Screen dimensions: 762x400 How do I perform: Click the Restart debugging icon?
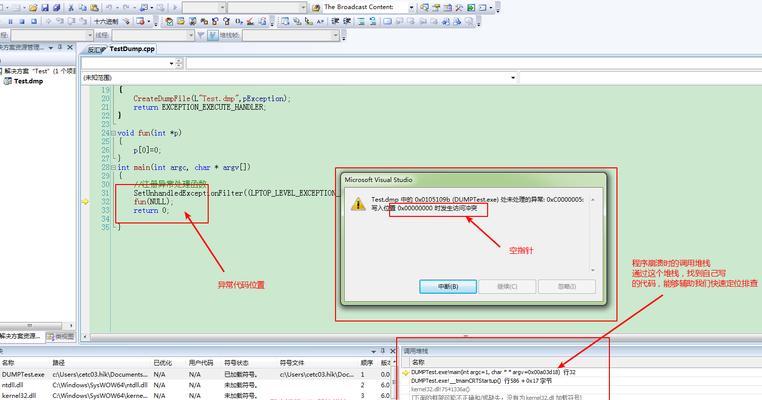click(x=34, y=21)
